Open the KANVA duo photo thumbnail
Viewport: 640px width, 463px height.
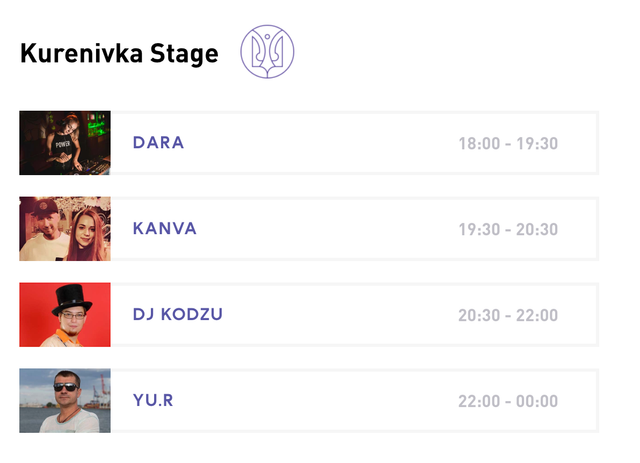(x=65, y=229)
